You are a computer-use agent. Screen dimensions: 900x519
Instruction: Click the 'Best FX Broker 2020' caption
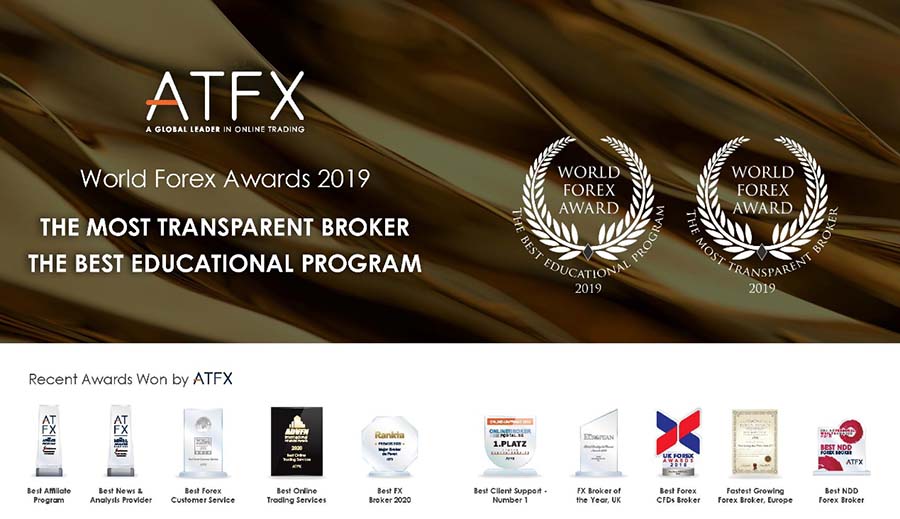pyautogui.click(x=390, y=495)
